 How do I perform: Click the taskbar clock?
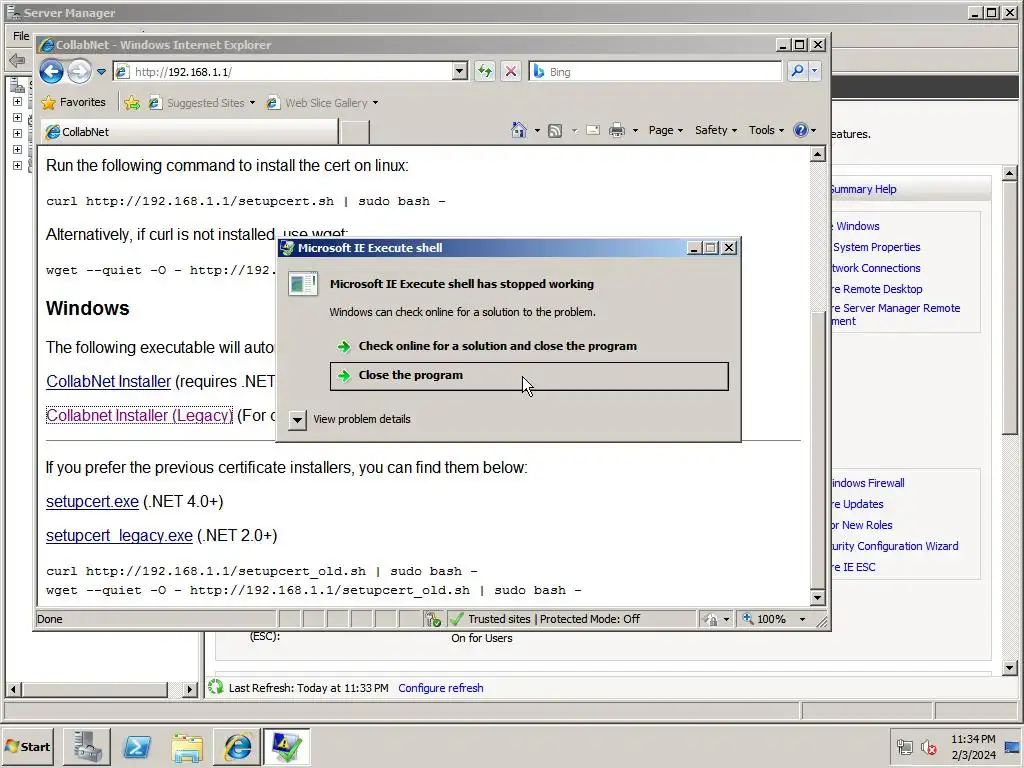click(973, 746)
